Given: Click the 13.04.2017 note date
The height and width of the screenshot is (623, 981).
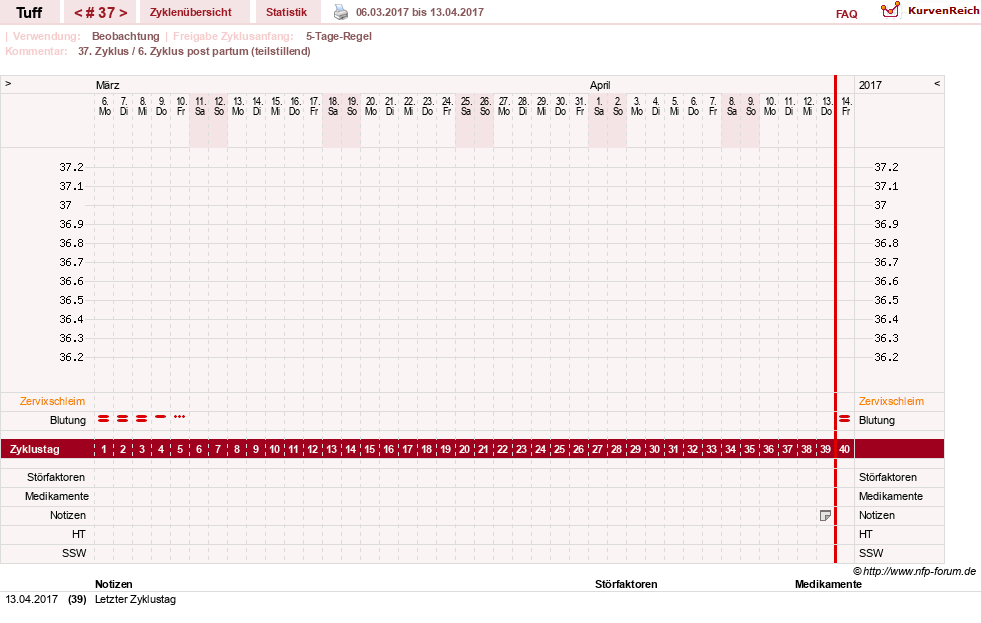Looking at the screenshot, I should click(x=31, y=599).
